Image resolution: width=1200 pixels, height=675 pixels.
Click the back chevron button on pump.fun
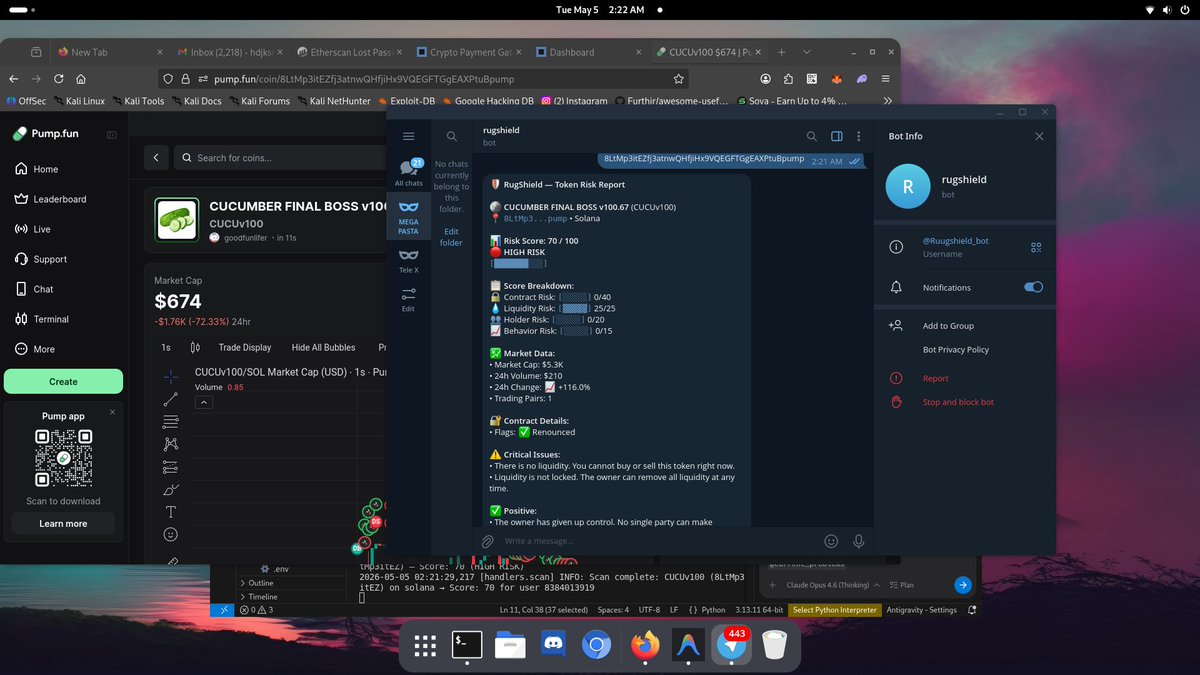point(155,157)
